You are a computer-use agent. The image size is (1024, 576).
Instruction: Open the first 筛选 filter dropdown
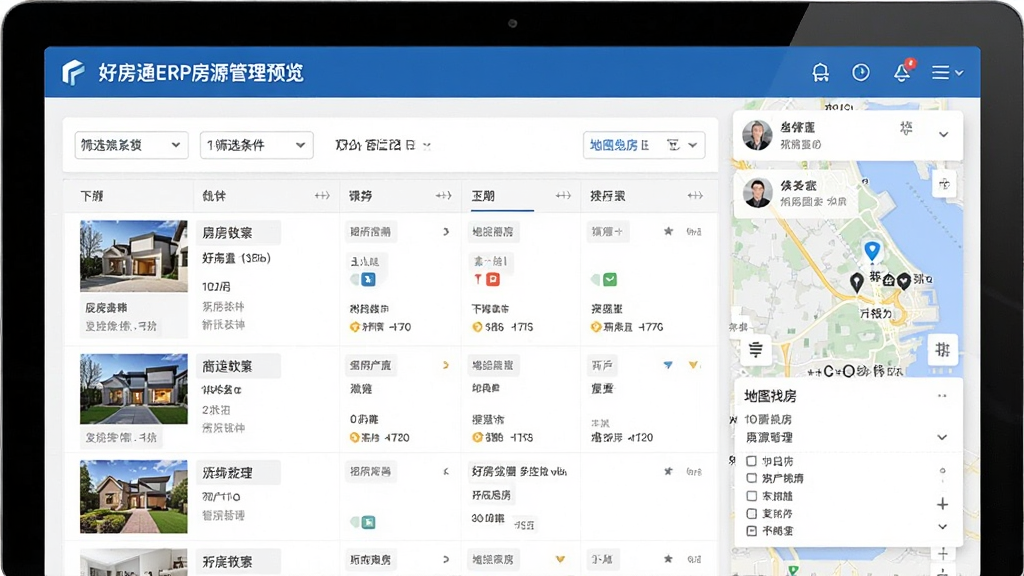point(131,145)
